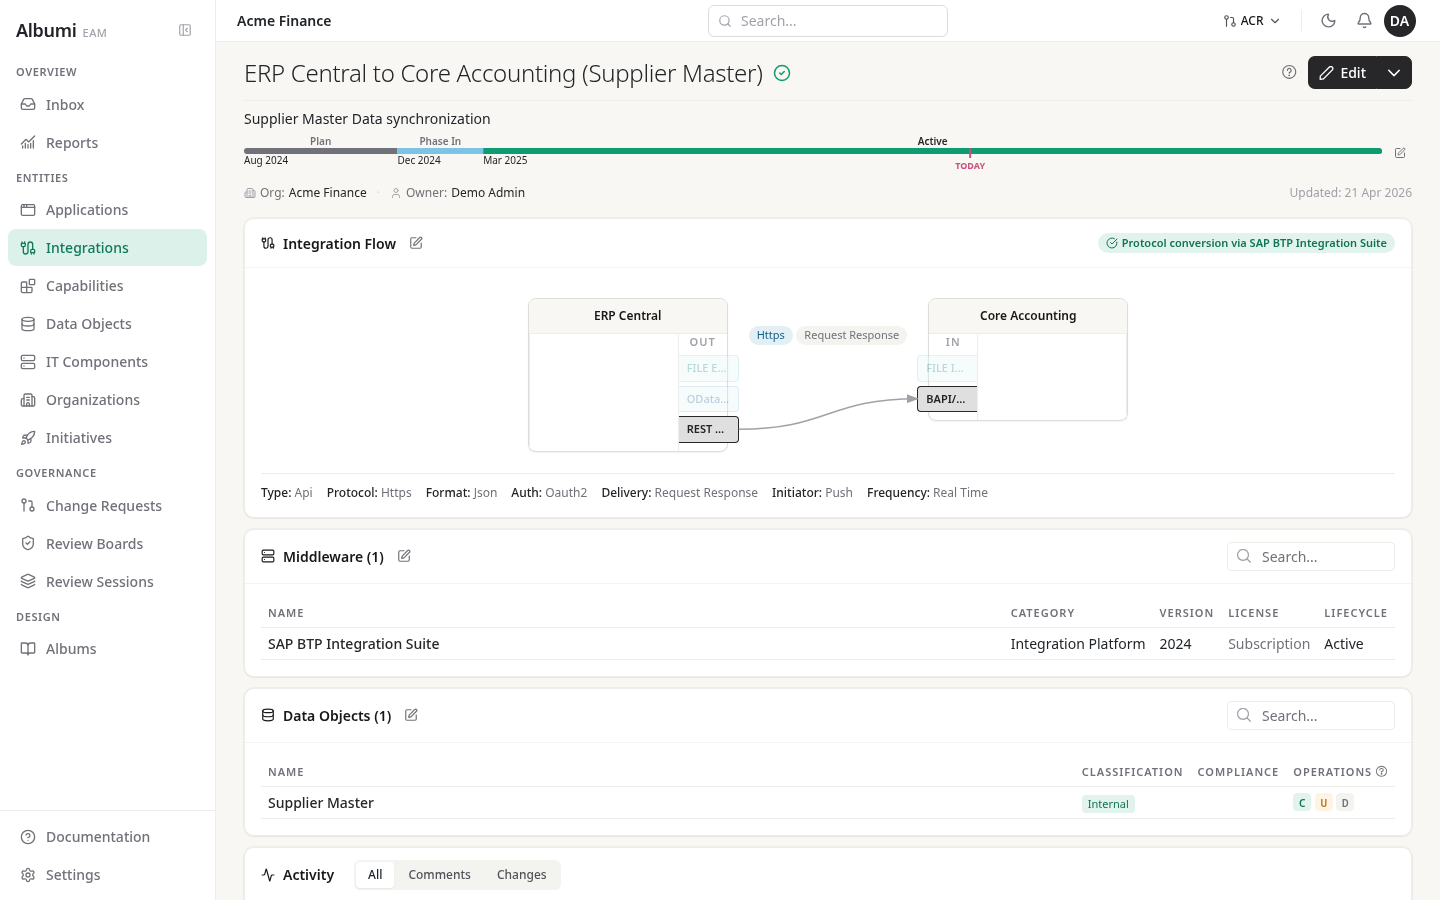Focus the Data Objects search field

[x=1310, y=716]
